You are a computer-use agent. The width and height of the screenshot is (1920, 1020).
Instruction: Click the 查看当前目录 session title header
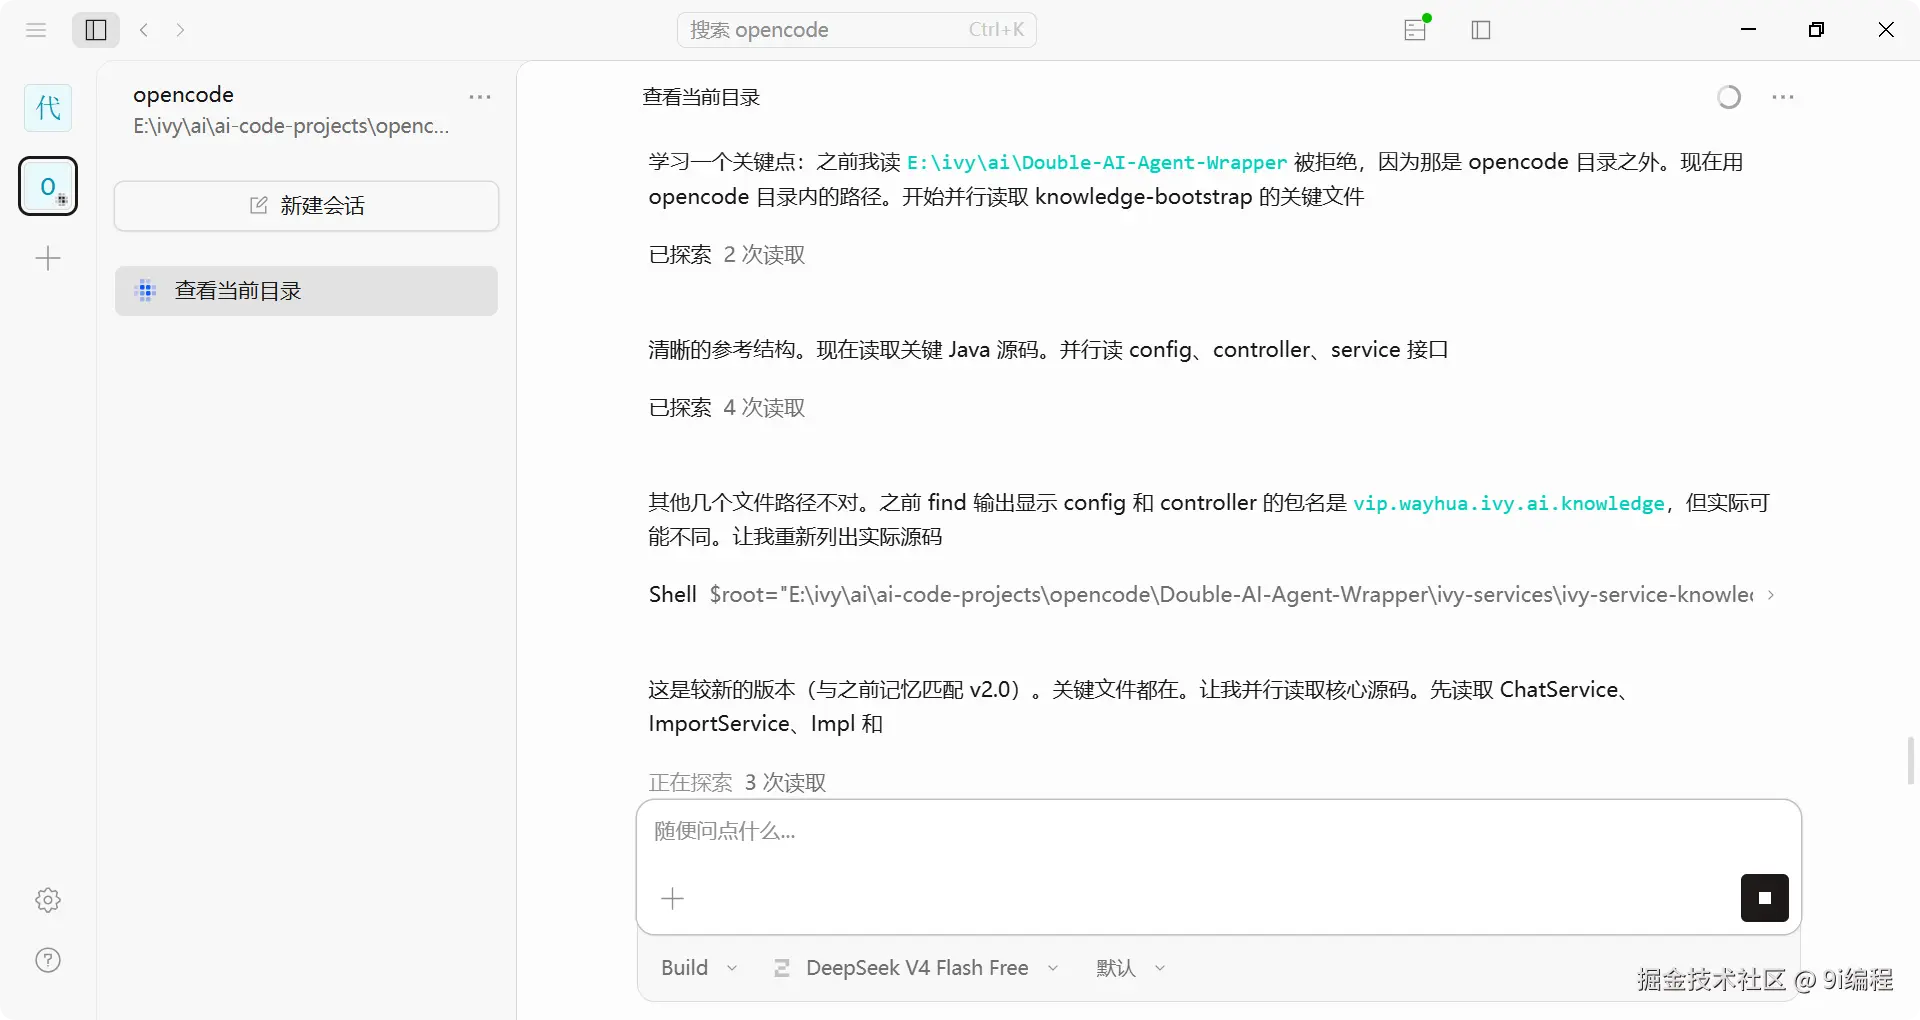701,97
